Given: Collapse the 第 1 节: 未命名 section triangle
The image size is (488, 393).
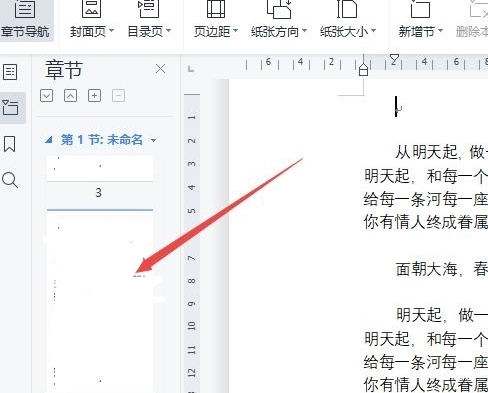Looking at the screenshot, I should click(x=49, y=140).
